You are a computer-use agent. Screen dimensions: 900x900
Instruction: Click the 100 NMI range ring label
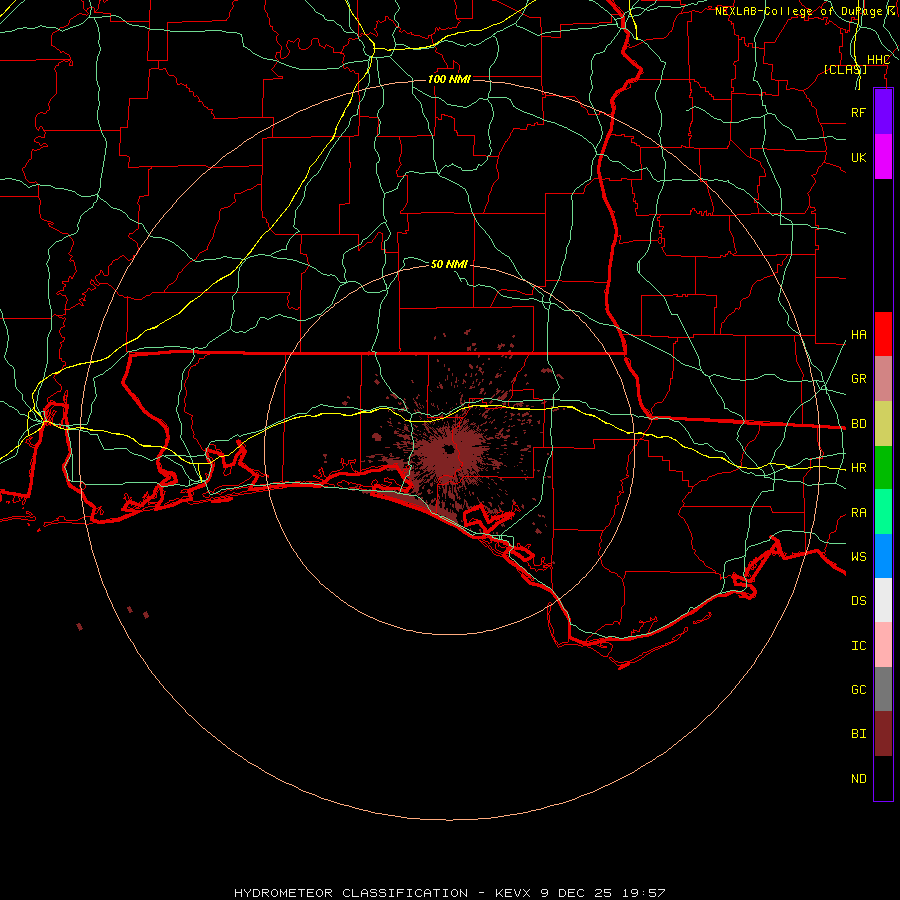(x=449, y=79)
